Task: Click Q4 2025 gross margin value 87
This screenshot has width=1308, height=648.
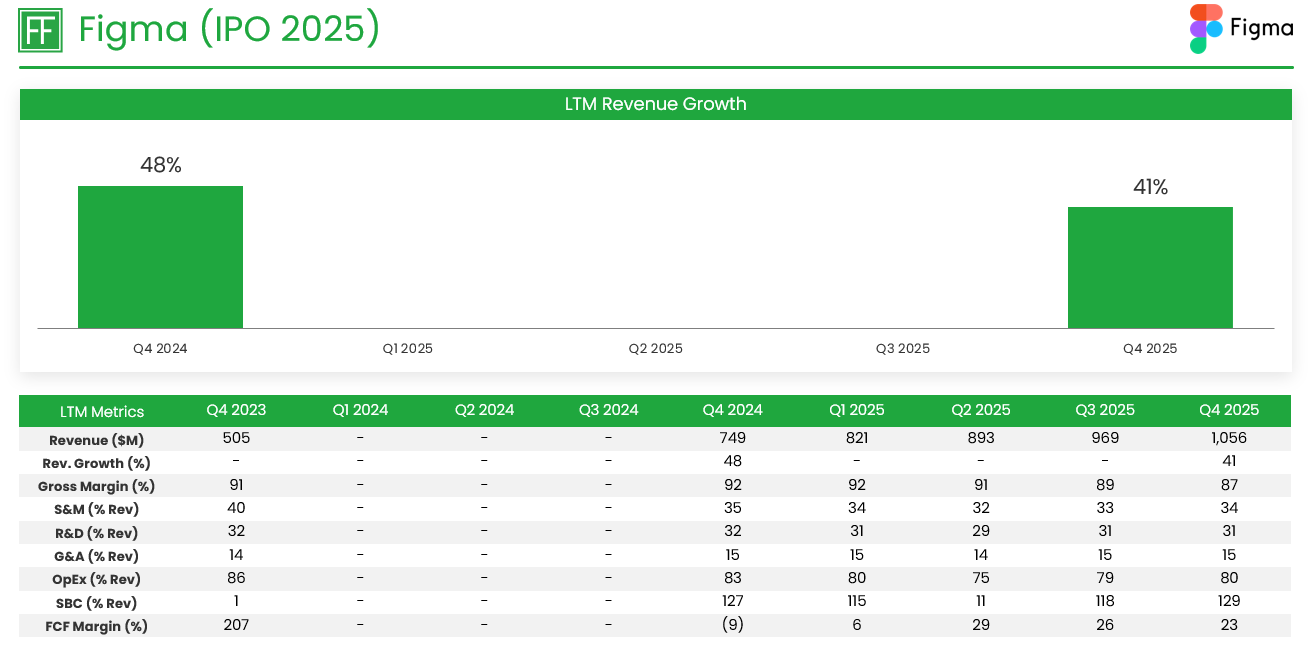Action: 1229,485
